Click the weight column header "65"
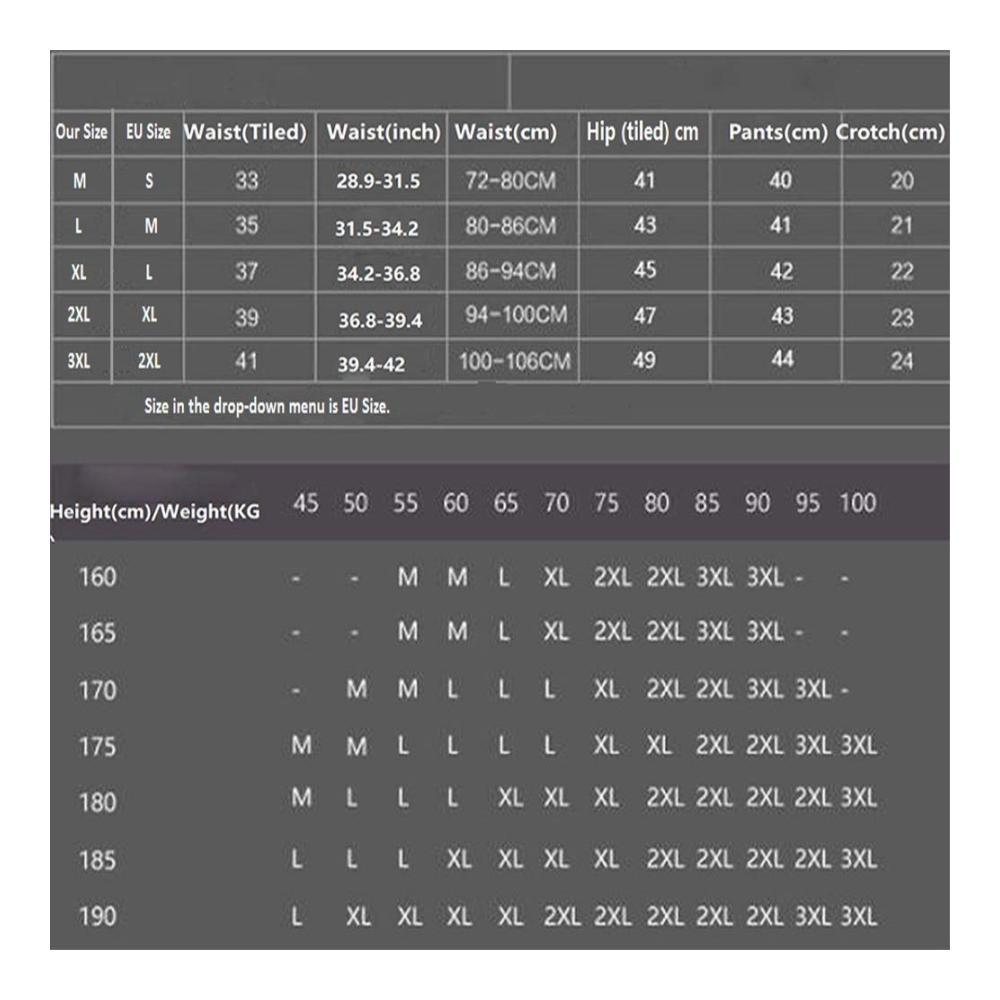Image resolution: width=1000 pixels, height=1000 pixels. click(506, 503)
